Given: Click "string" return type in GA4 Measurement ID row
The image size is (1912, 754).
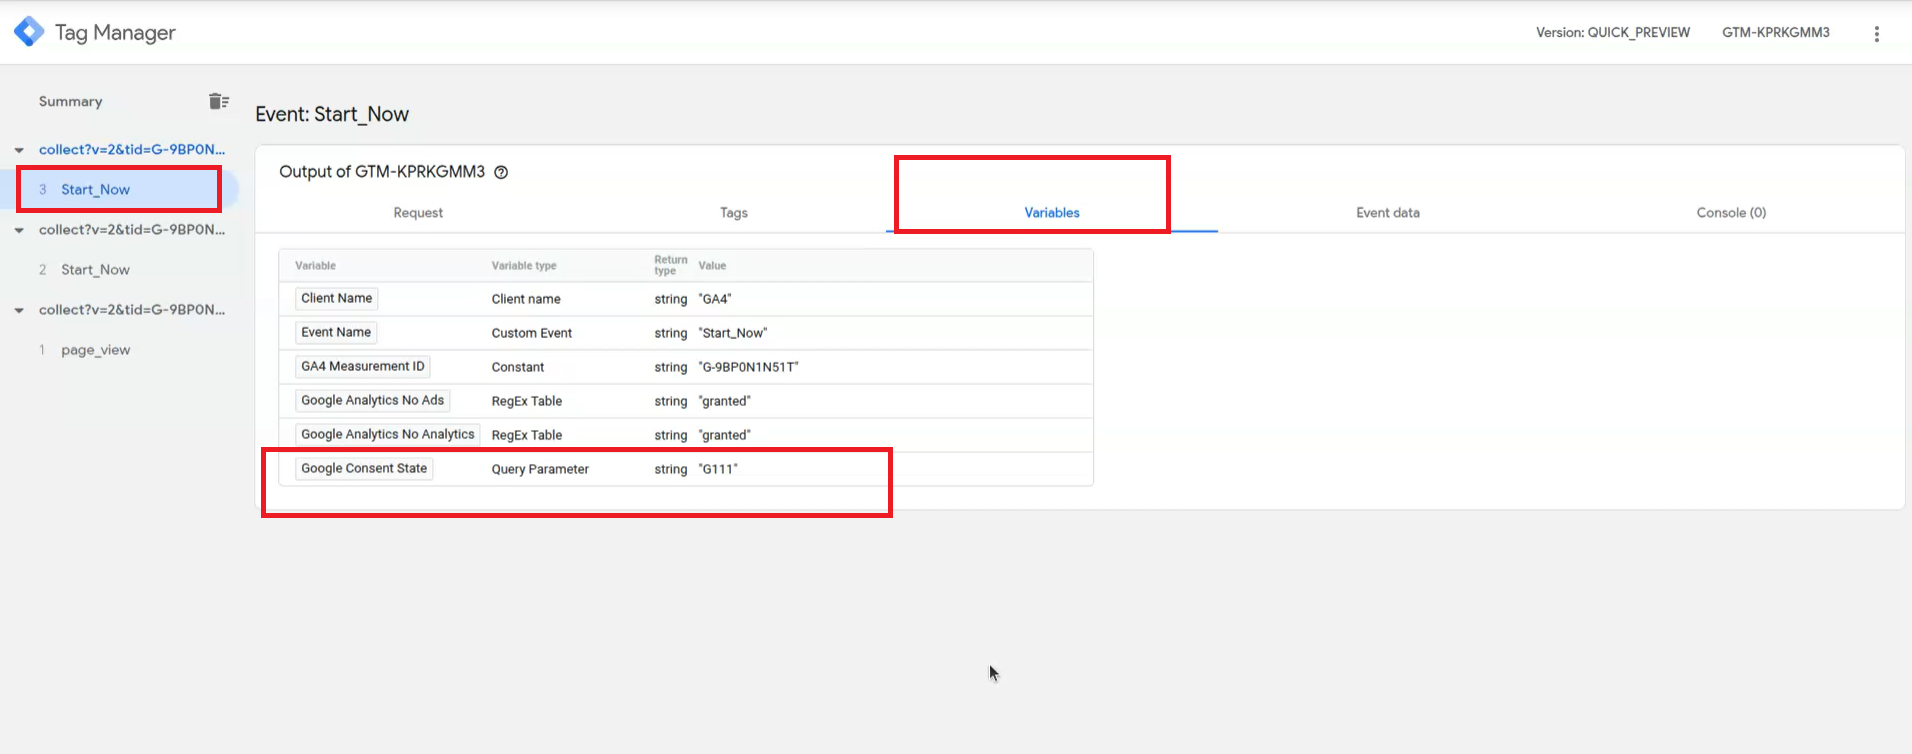Looking at the screenshot, I should 671,367.
